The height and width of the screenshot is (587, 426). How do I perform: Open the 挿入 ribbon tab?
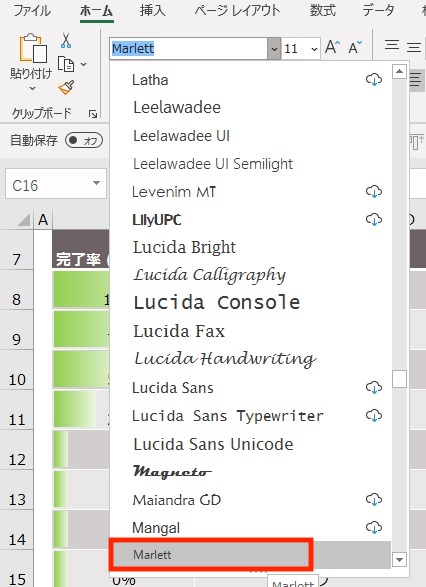(x=152, y=10)
